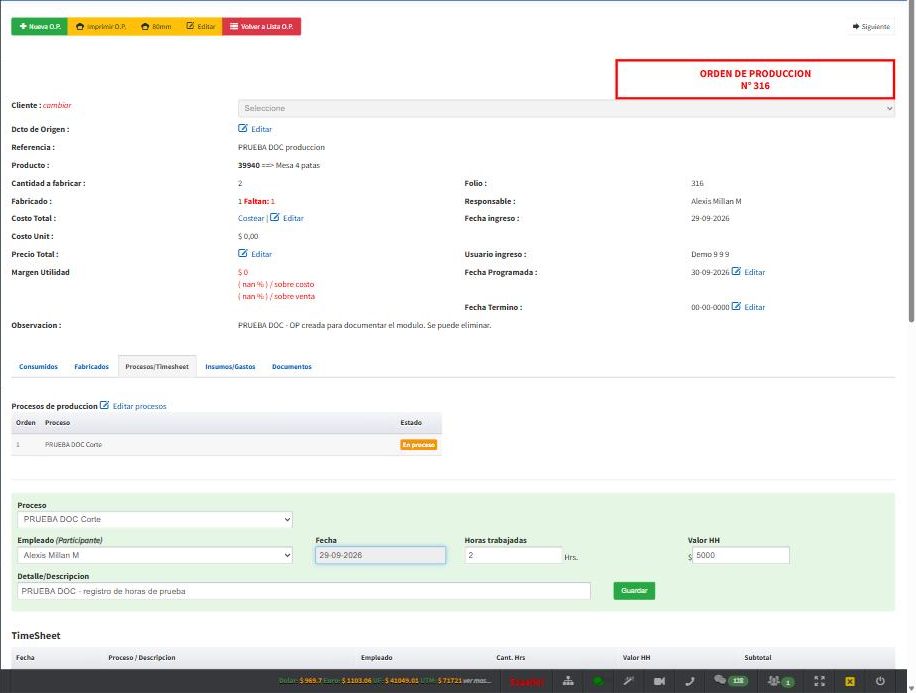
Task: Click the Detalle/Descripcion text field
Action: 304,591
